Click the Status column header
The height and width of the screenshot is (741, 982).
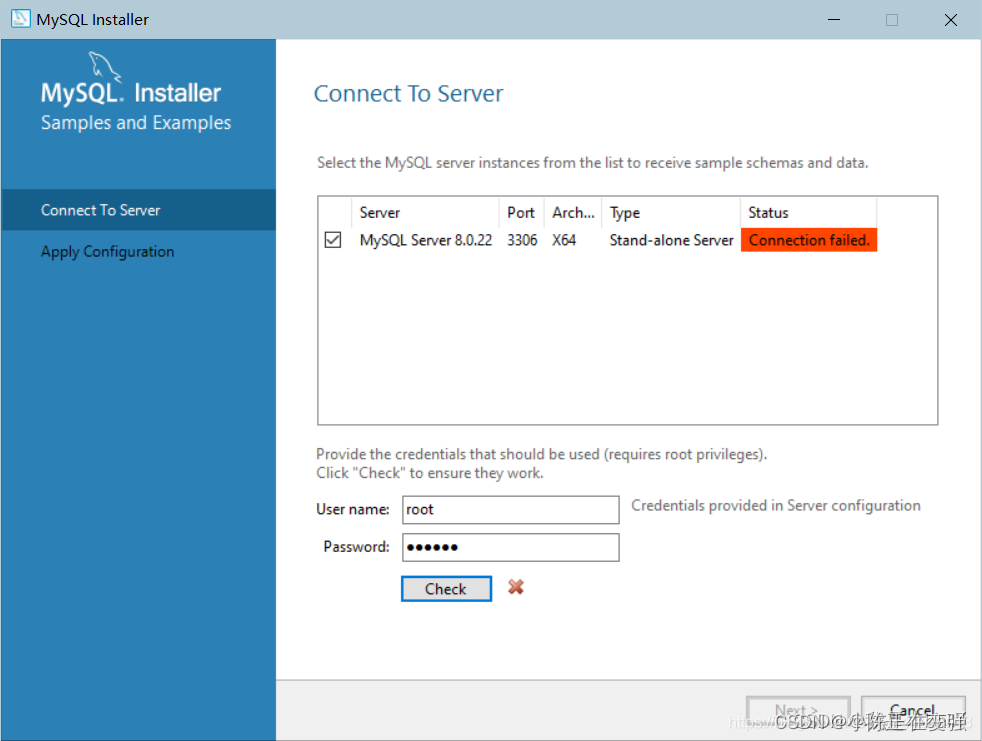coord(768,212)
